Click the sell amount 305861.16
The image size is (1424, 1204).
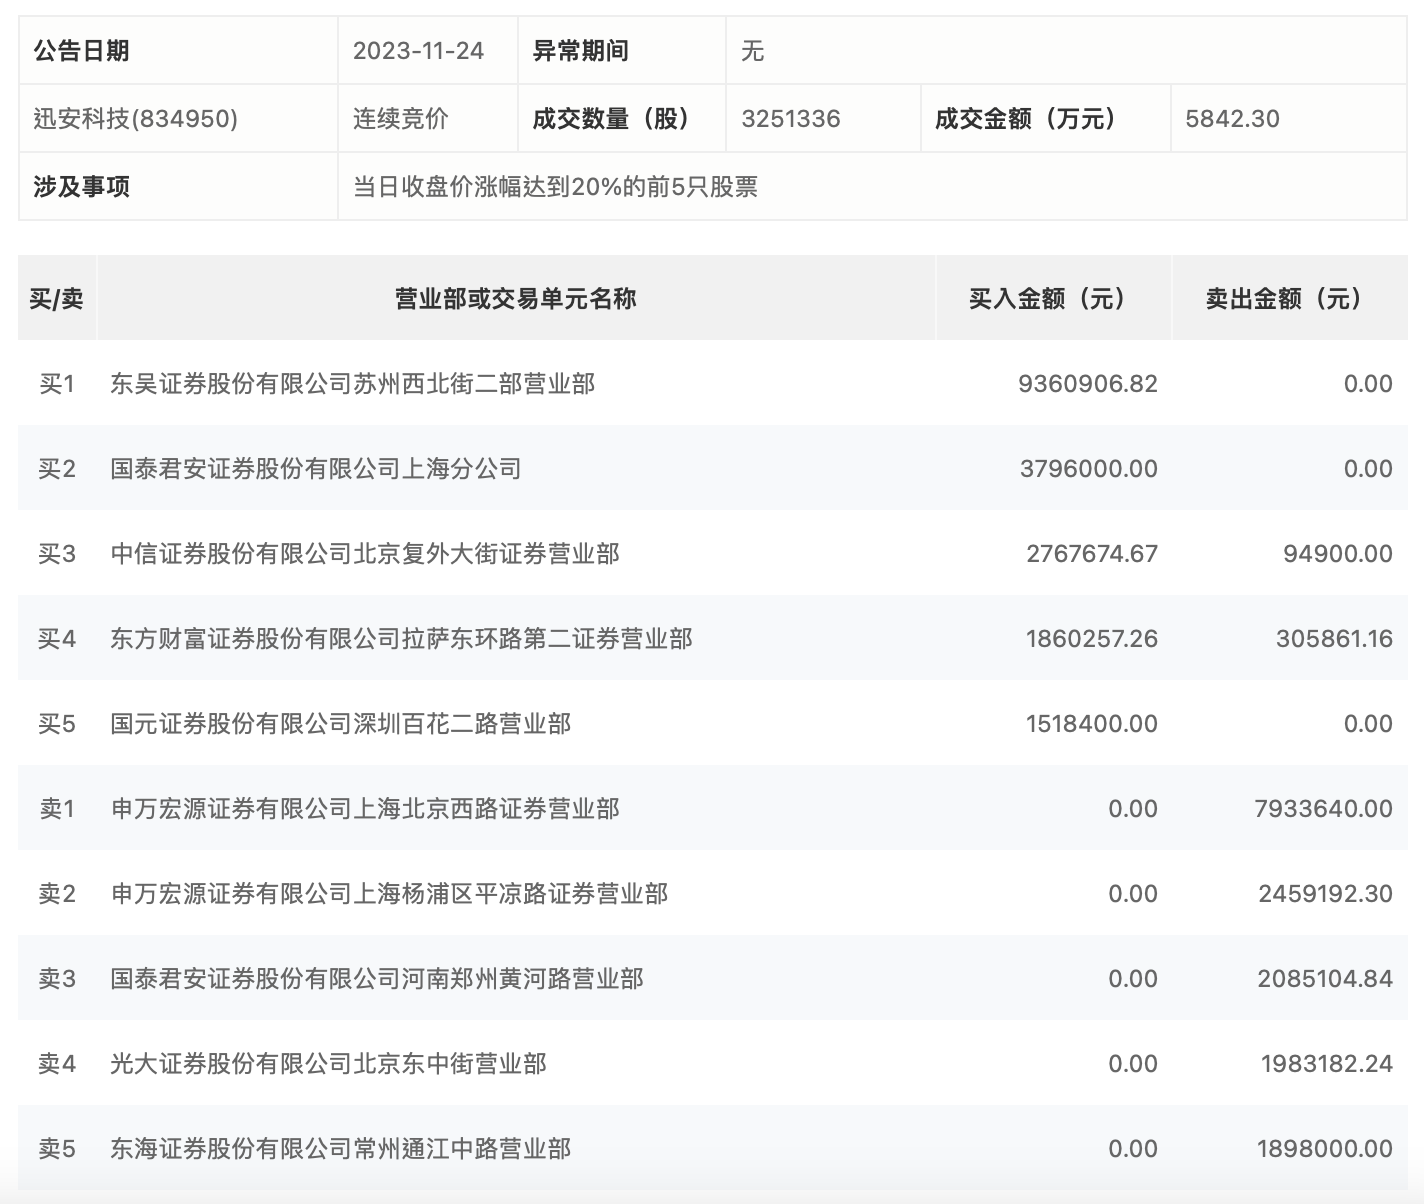[1334, 638]
